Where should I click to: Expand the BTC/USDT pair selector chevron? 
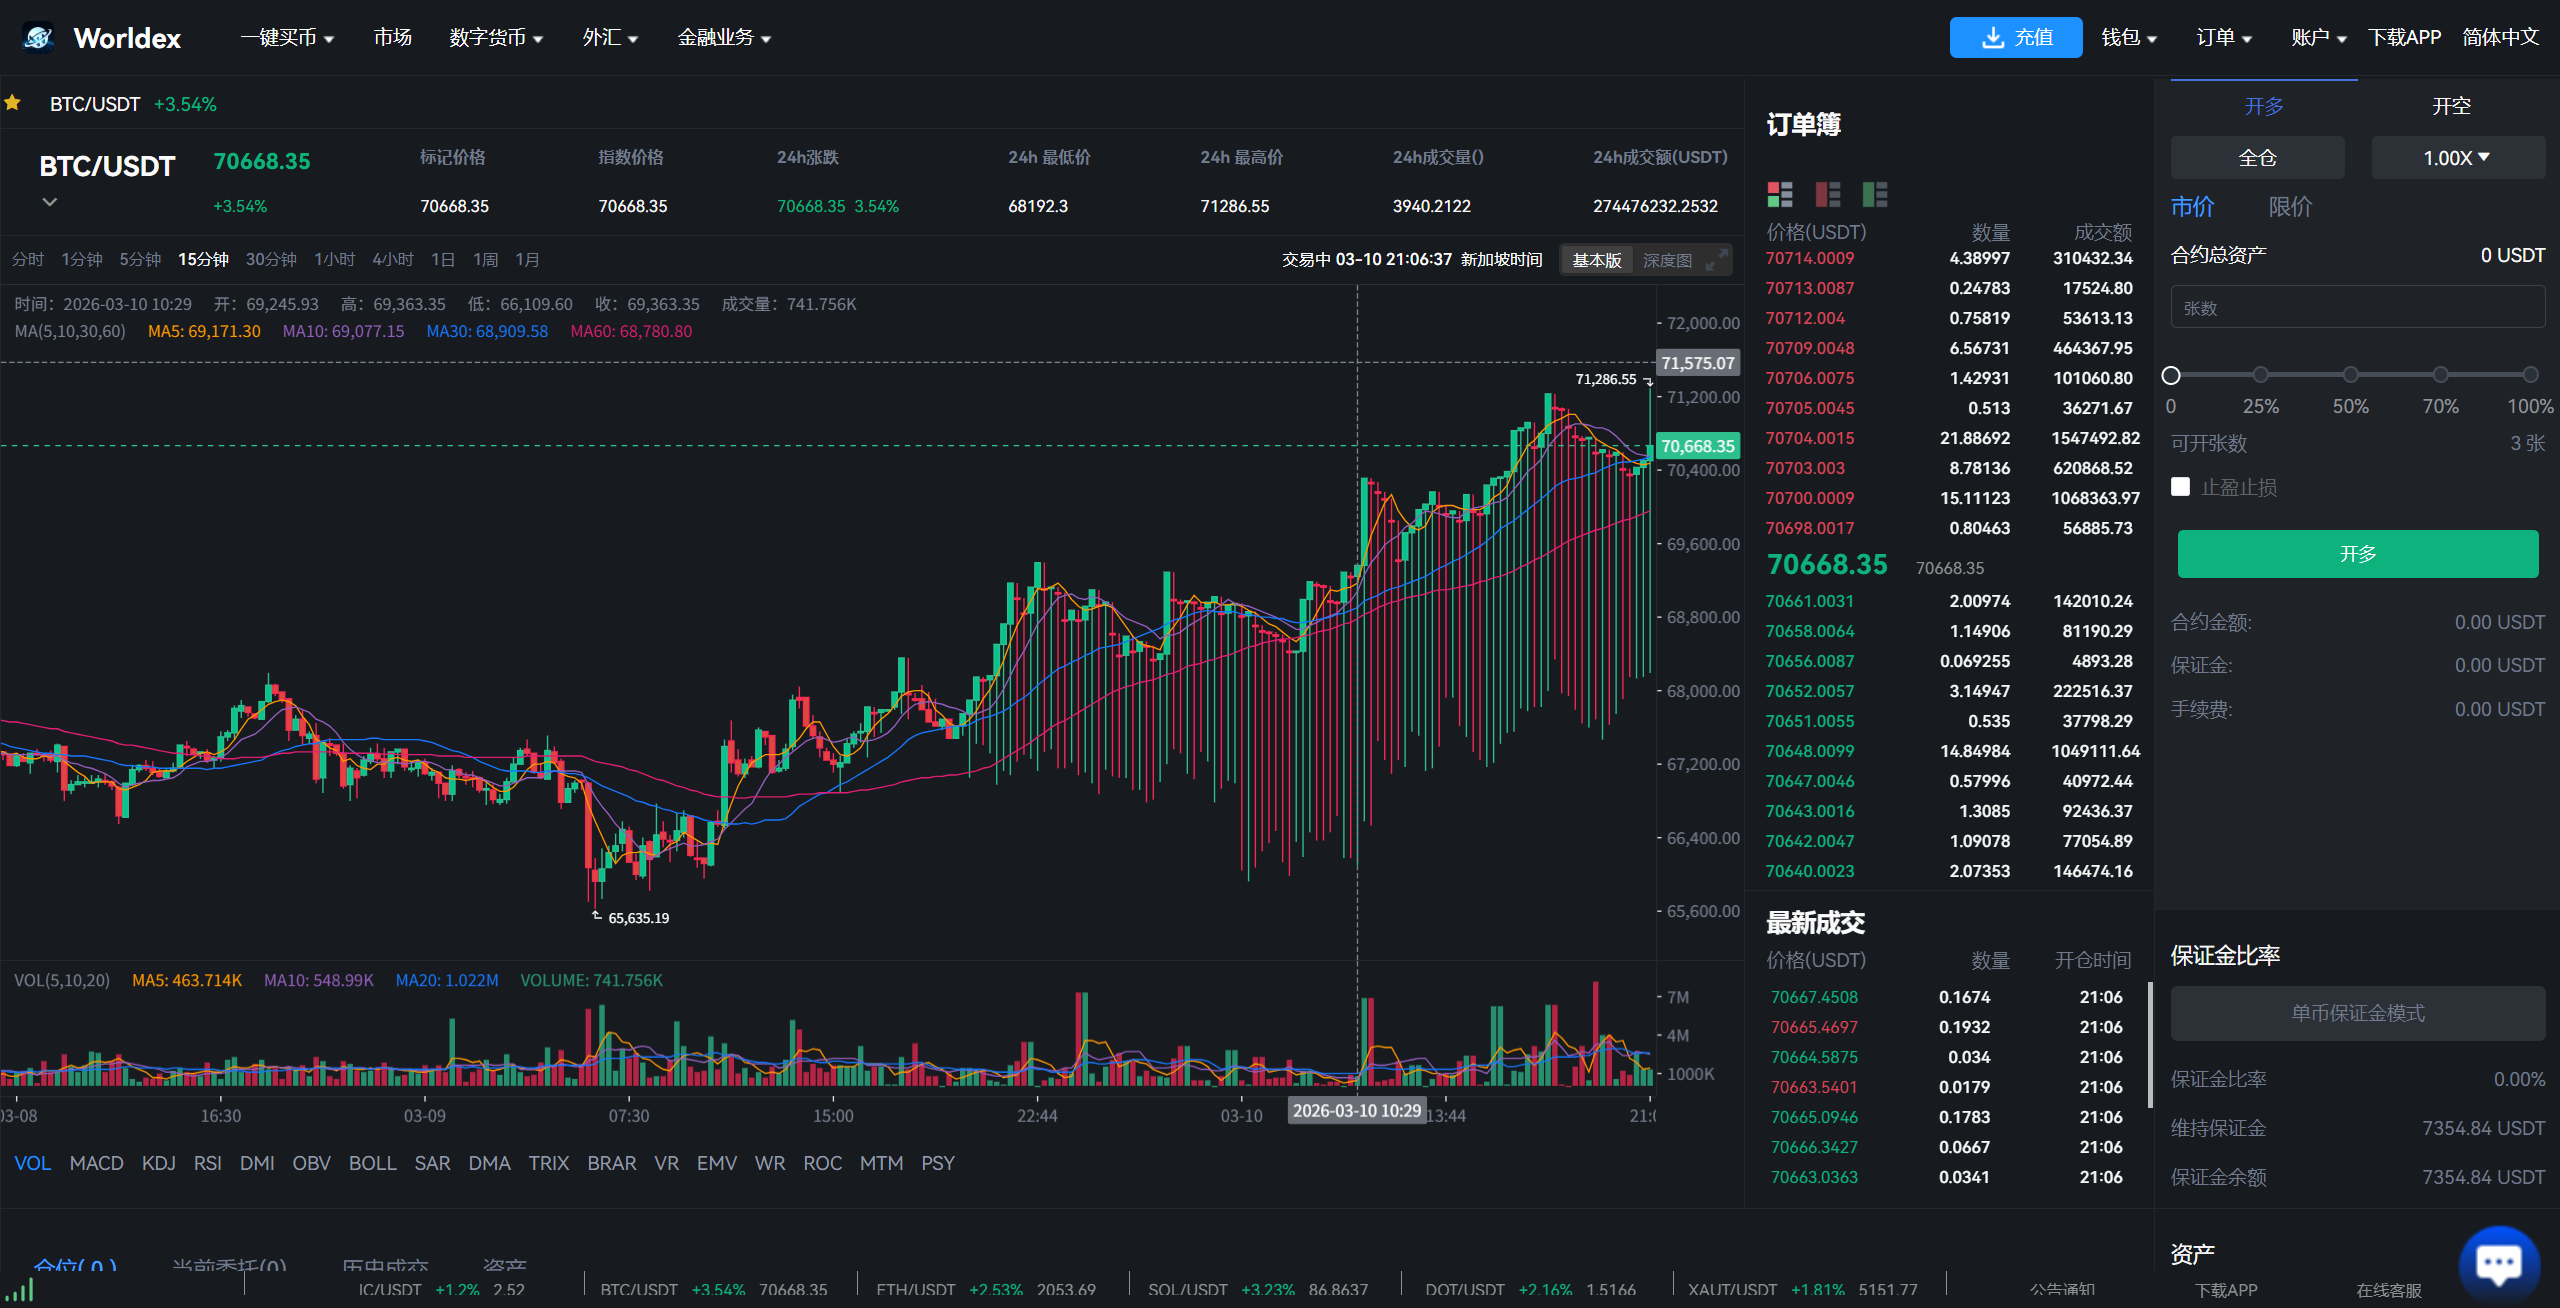(49, 202)
